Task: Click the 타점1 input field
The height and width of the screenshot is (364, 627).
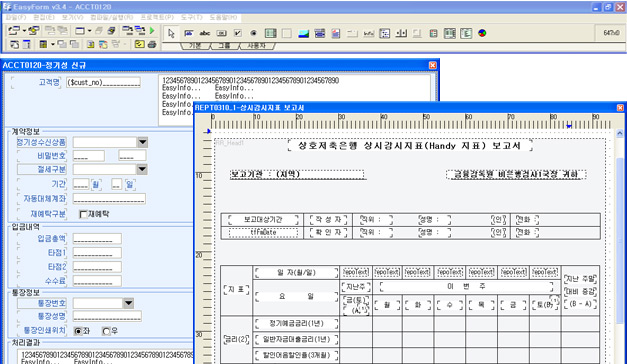Action: [97, 253]
